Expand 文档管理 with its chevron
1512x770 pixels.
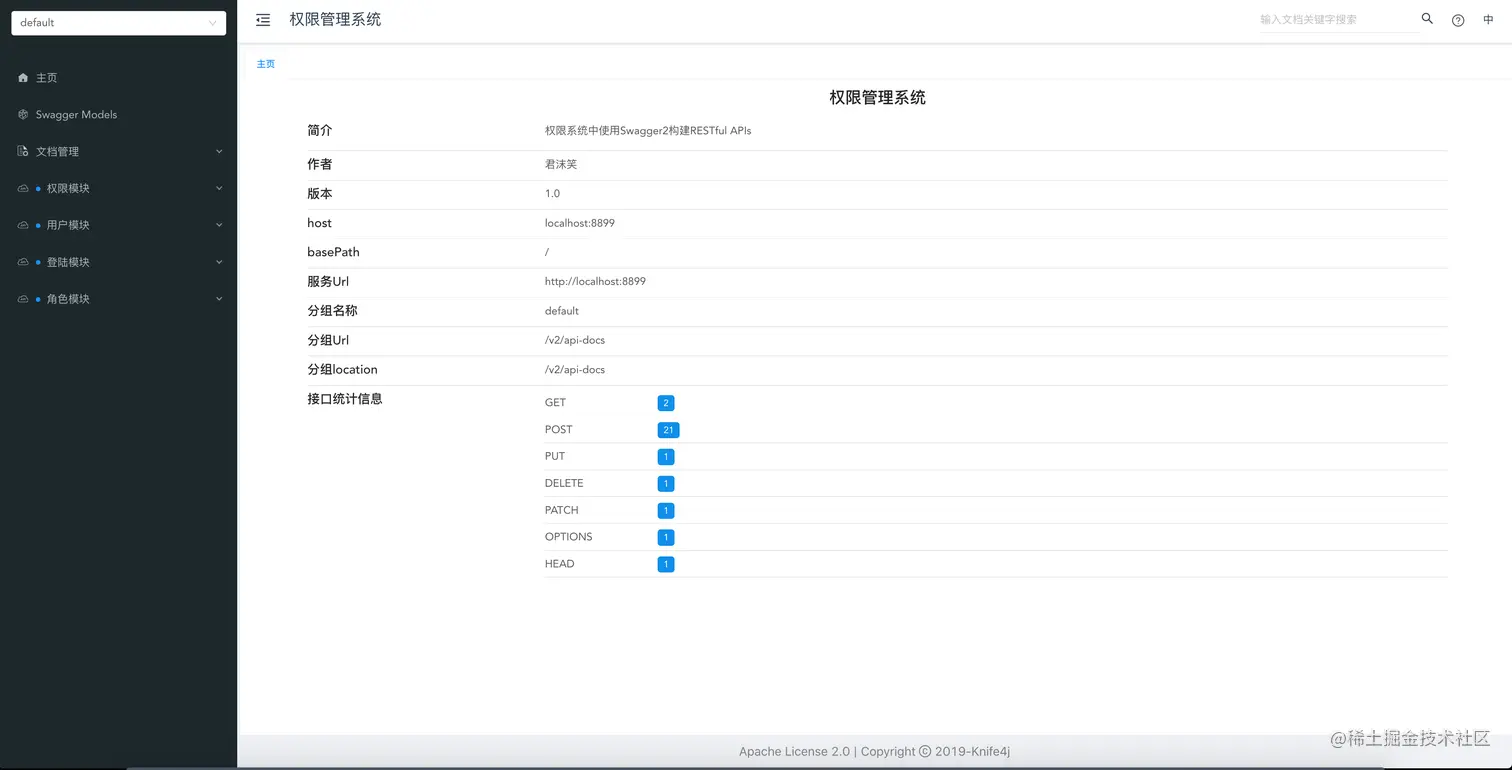click(219, 152)
